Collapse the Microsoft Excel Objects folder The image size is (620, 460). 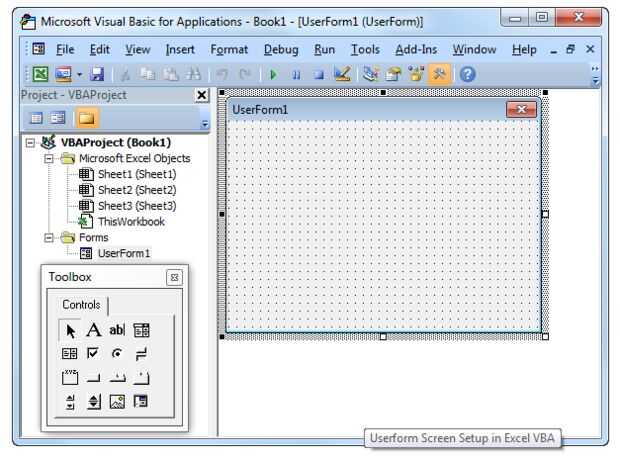click(x=49, y=159)
